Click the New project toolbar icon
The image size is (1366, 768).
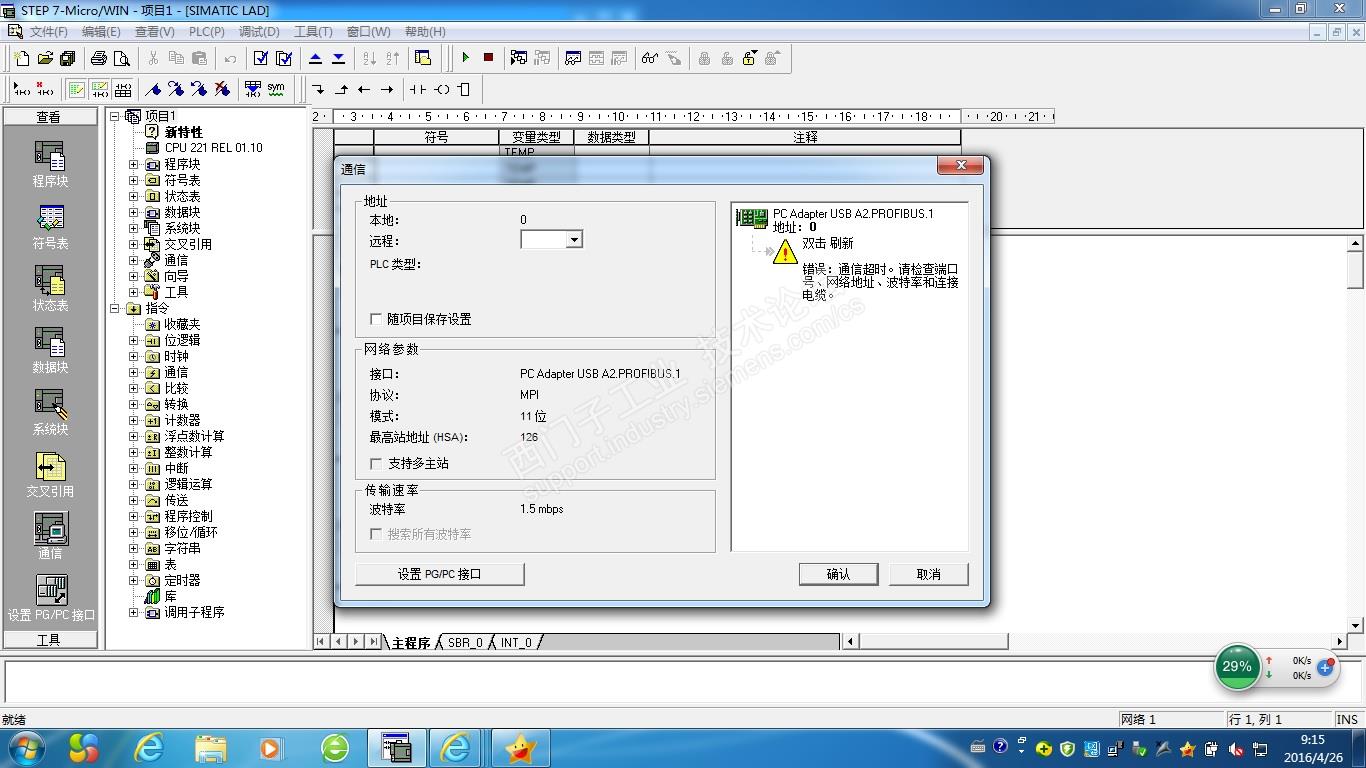tap(21, 58)
